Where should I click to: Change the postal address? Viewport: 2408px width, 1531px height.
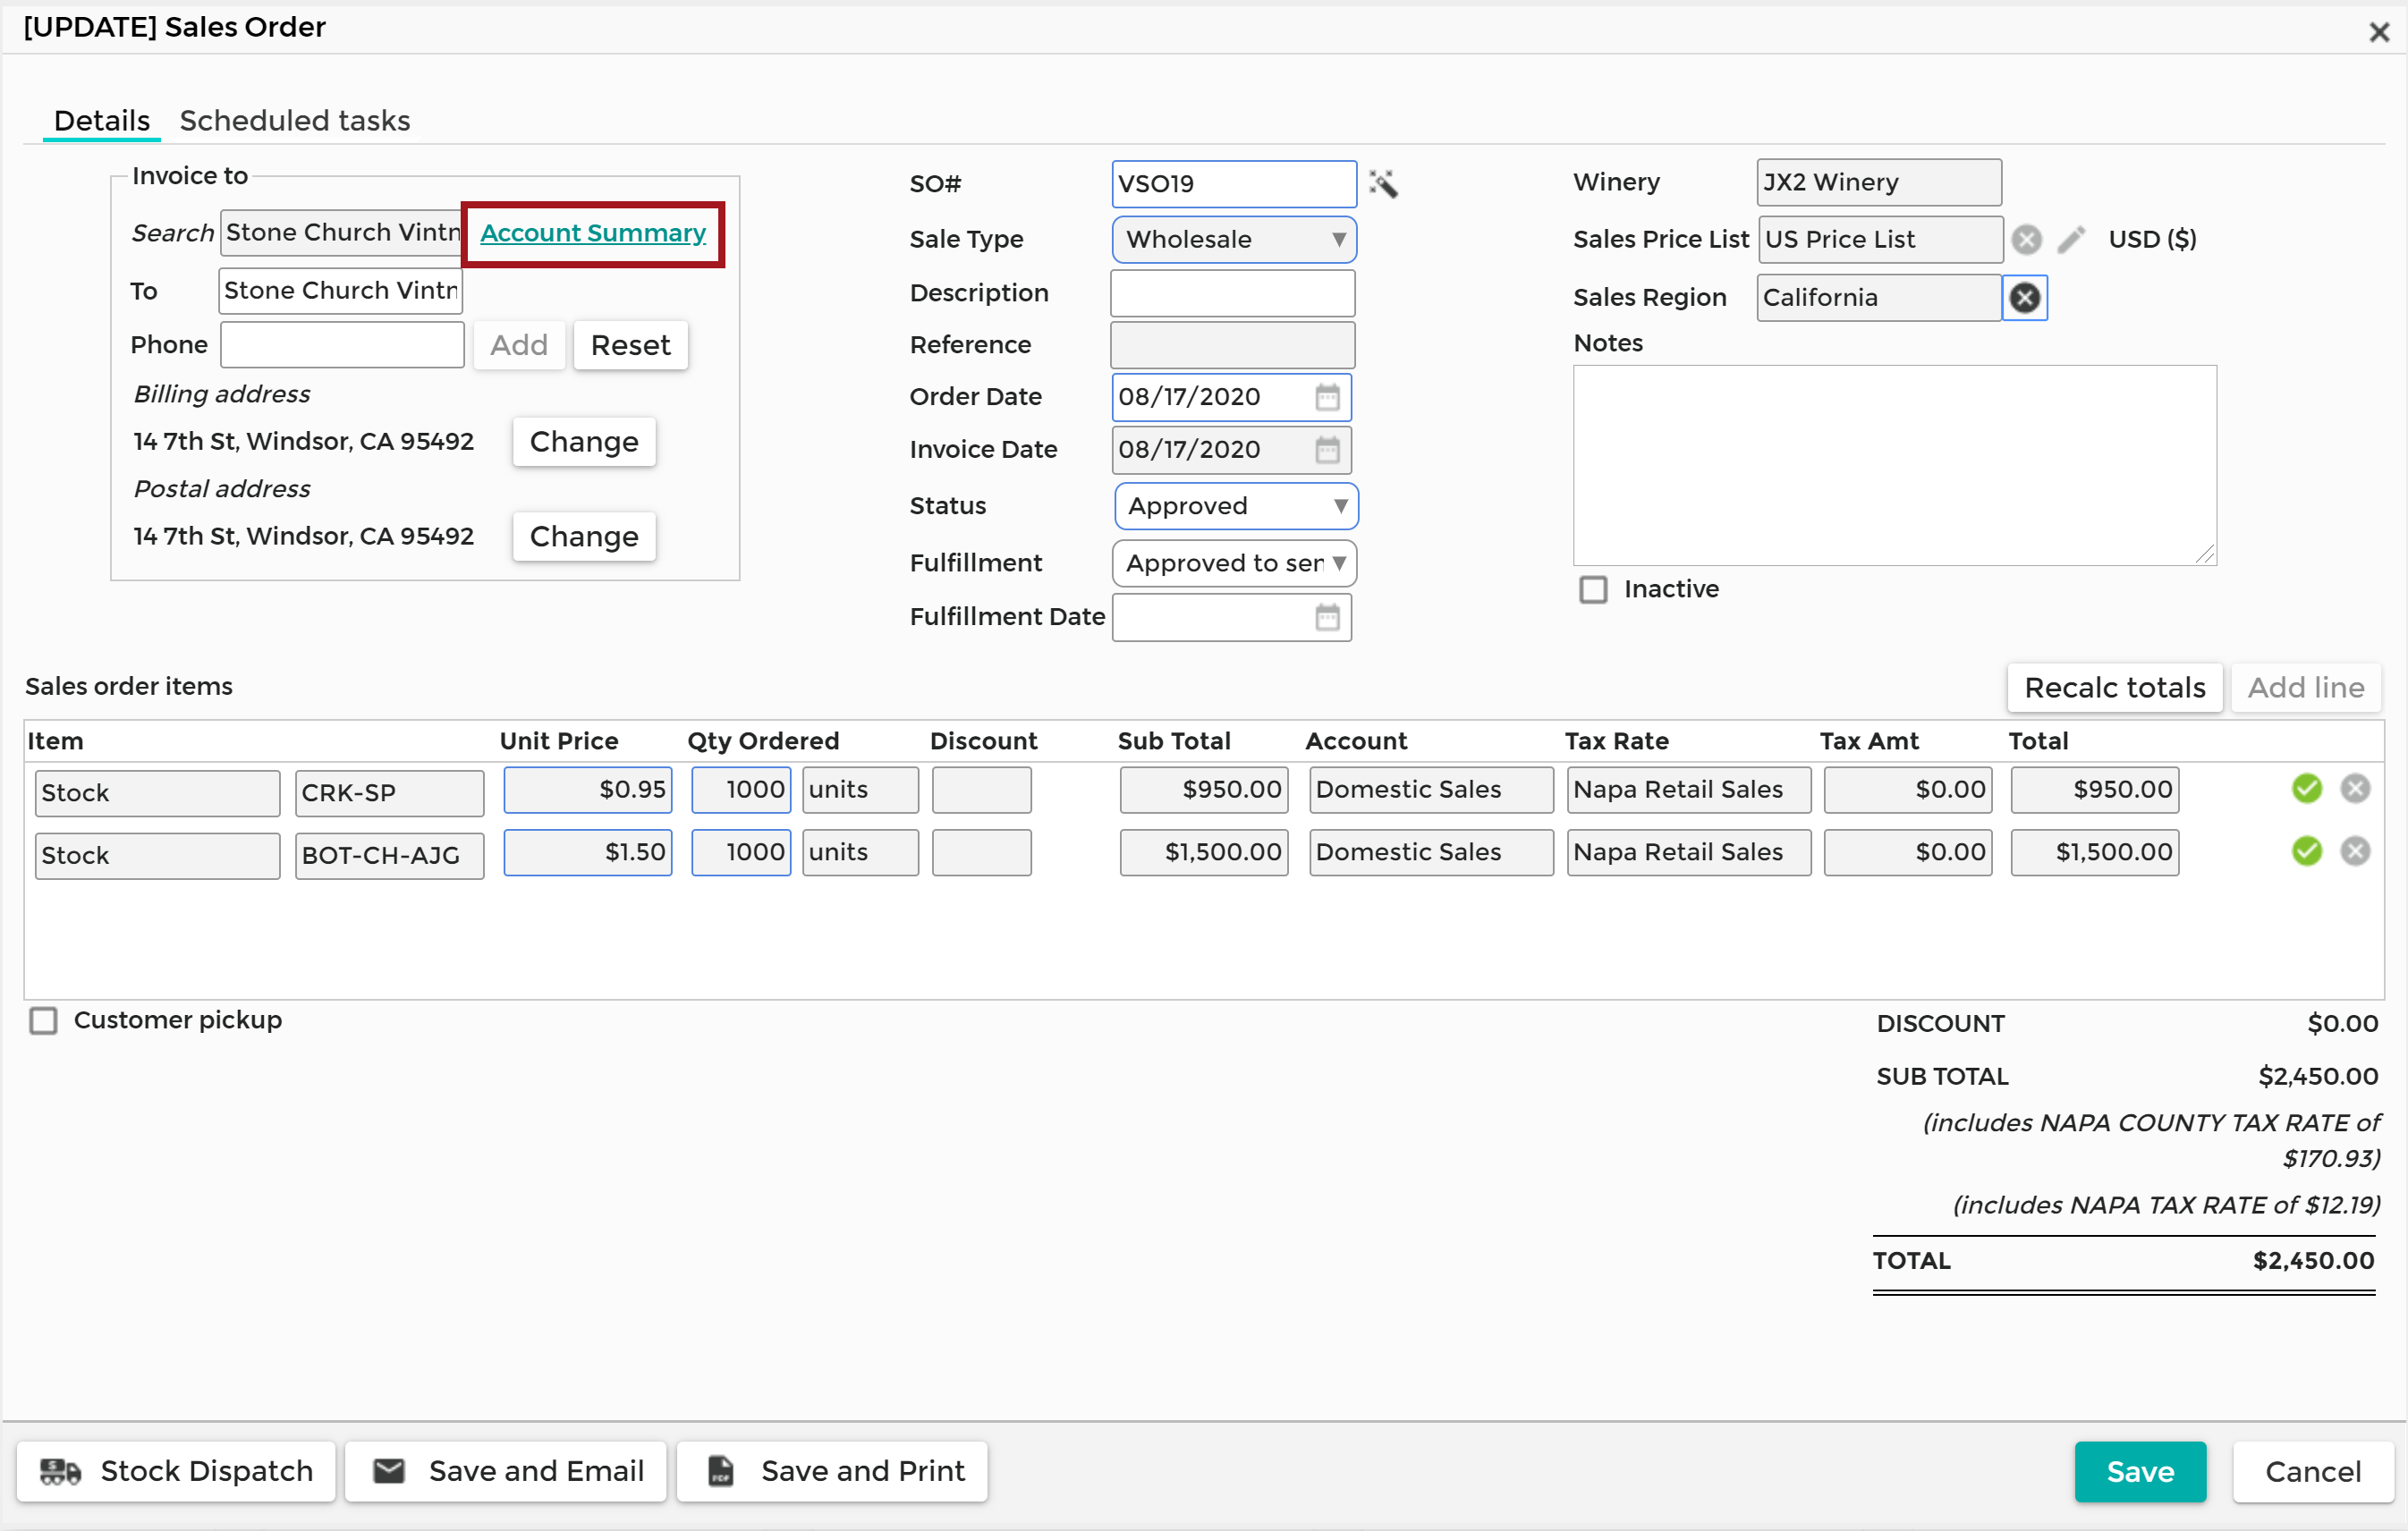tap(584, 537)
